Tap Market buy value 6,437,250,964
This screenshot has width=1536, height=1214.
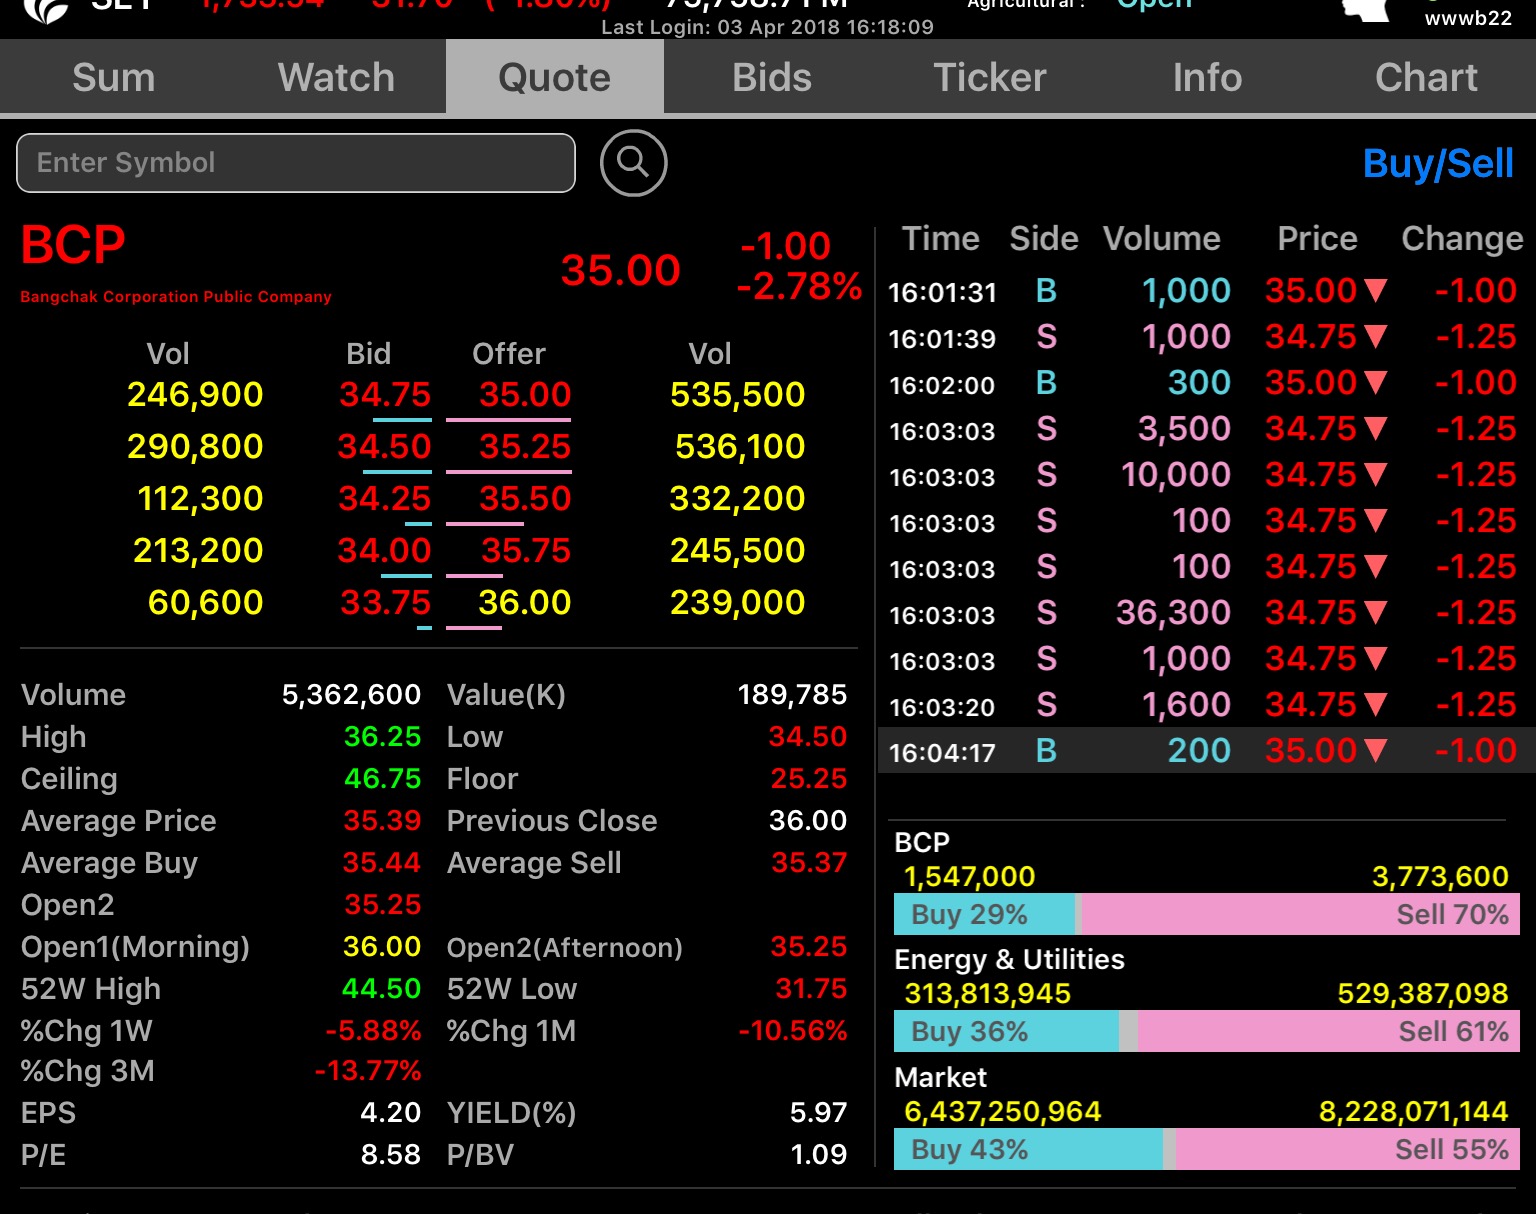[1002, 1111]
